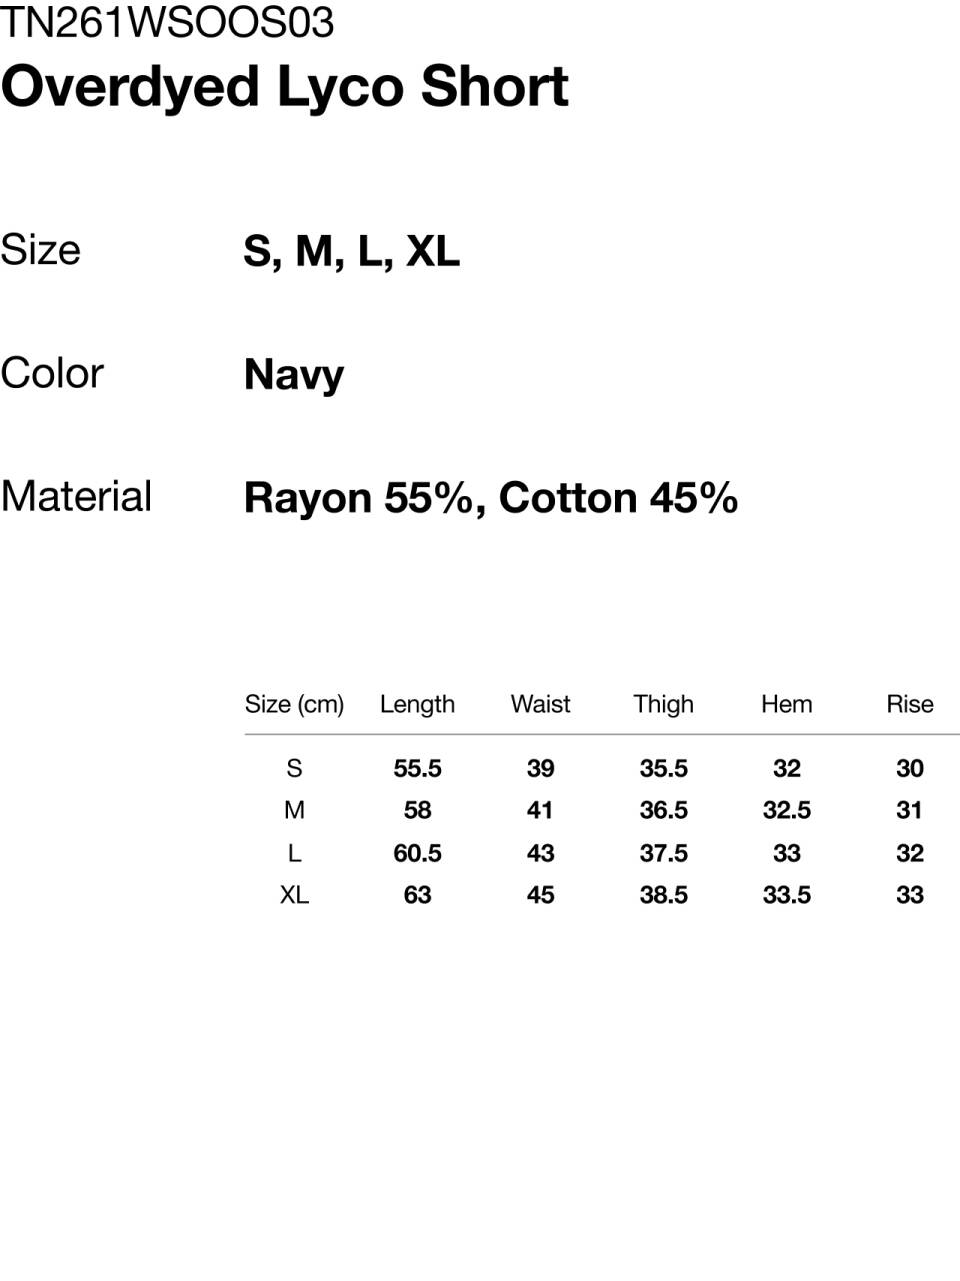
Task: Click the Waist column header
Action: 540,704
